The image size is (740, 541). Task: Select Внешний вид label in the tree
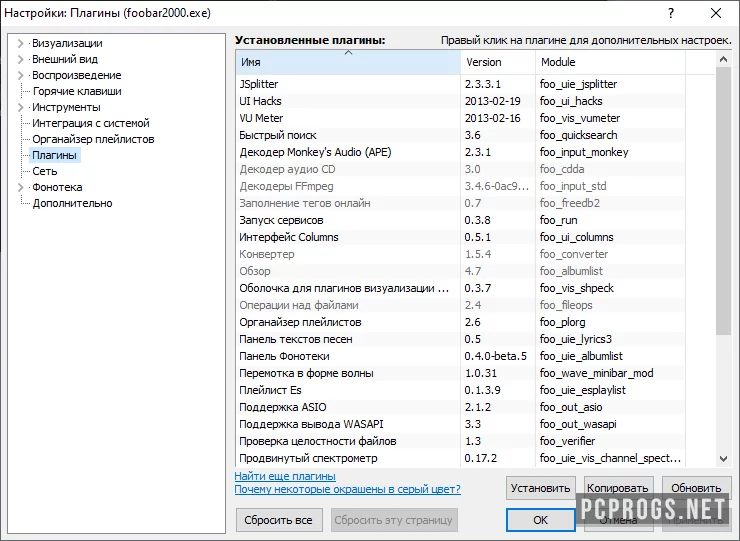coord(65,59)
